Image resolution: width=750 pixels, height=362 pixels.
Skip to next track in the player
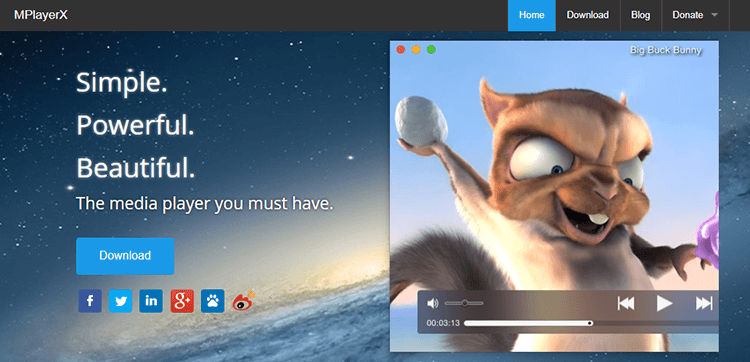click(x=704, y=303)
